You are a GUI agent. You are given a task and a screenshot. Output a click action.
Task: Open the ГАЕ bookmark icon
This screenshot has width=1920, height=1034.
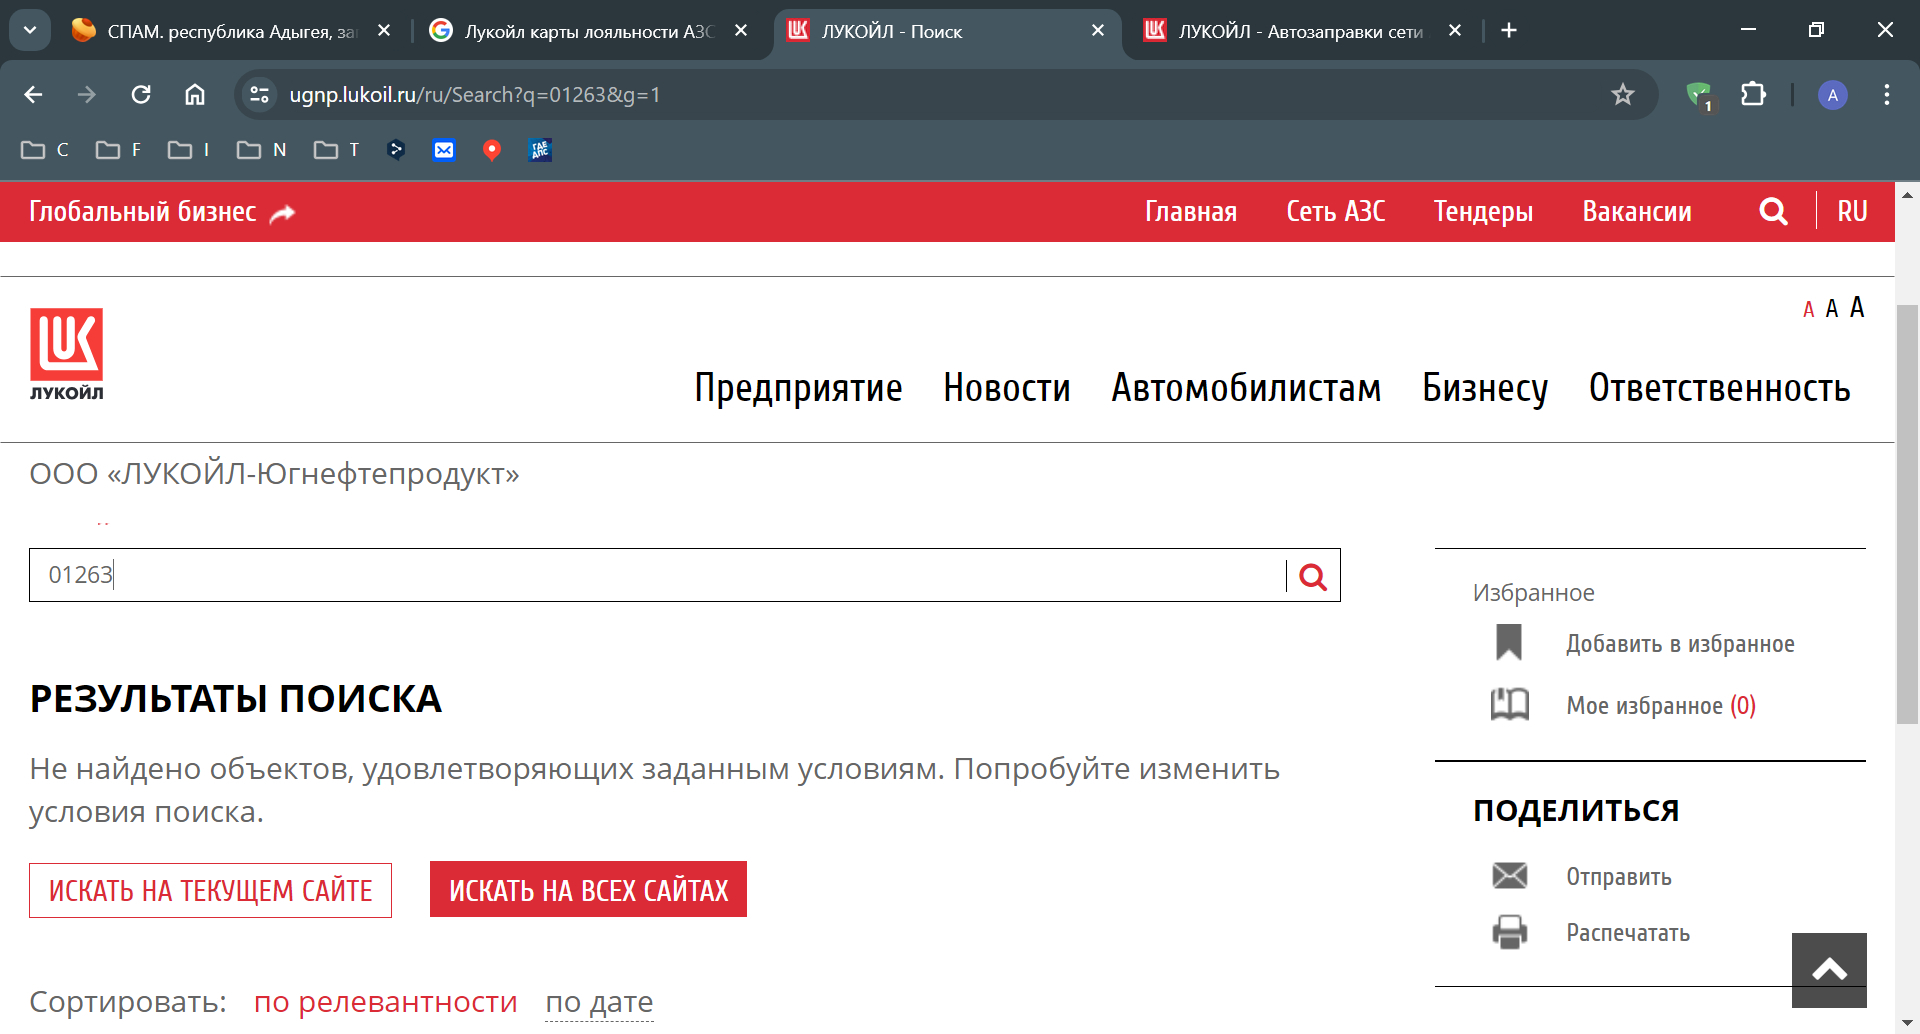540,150
